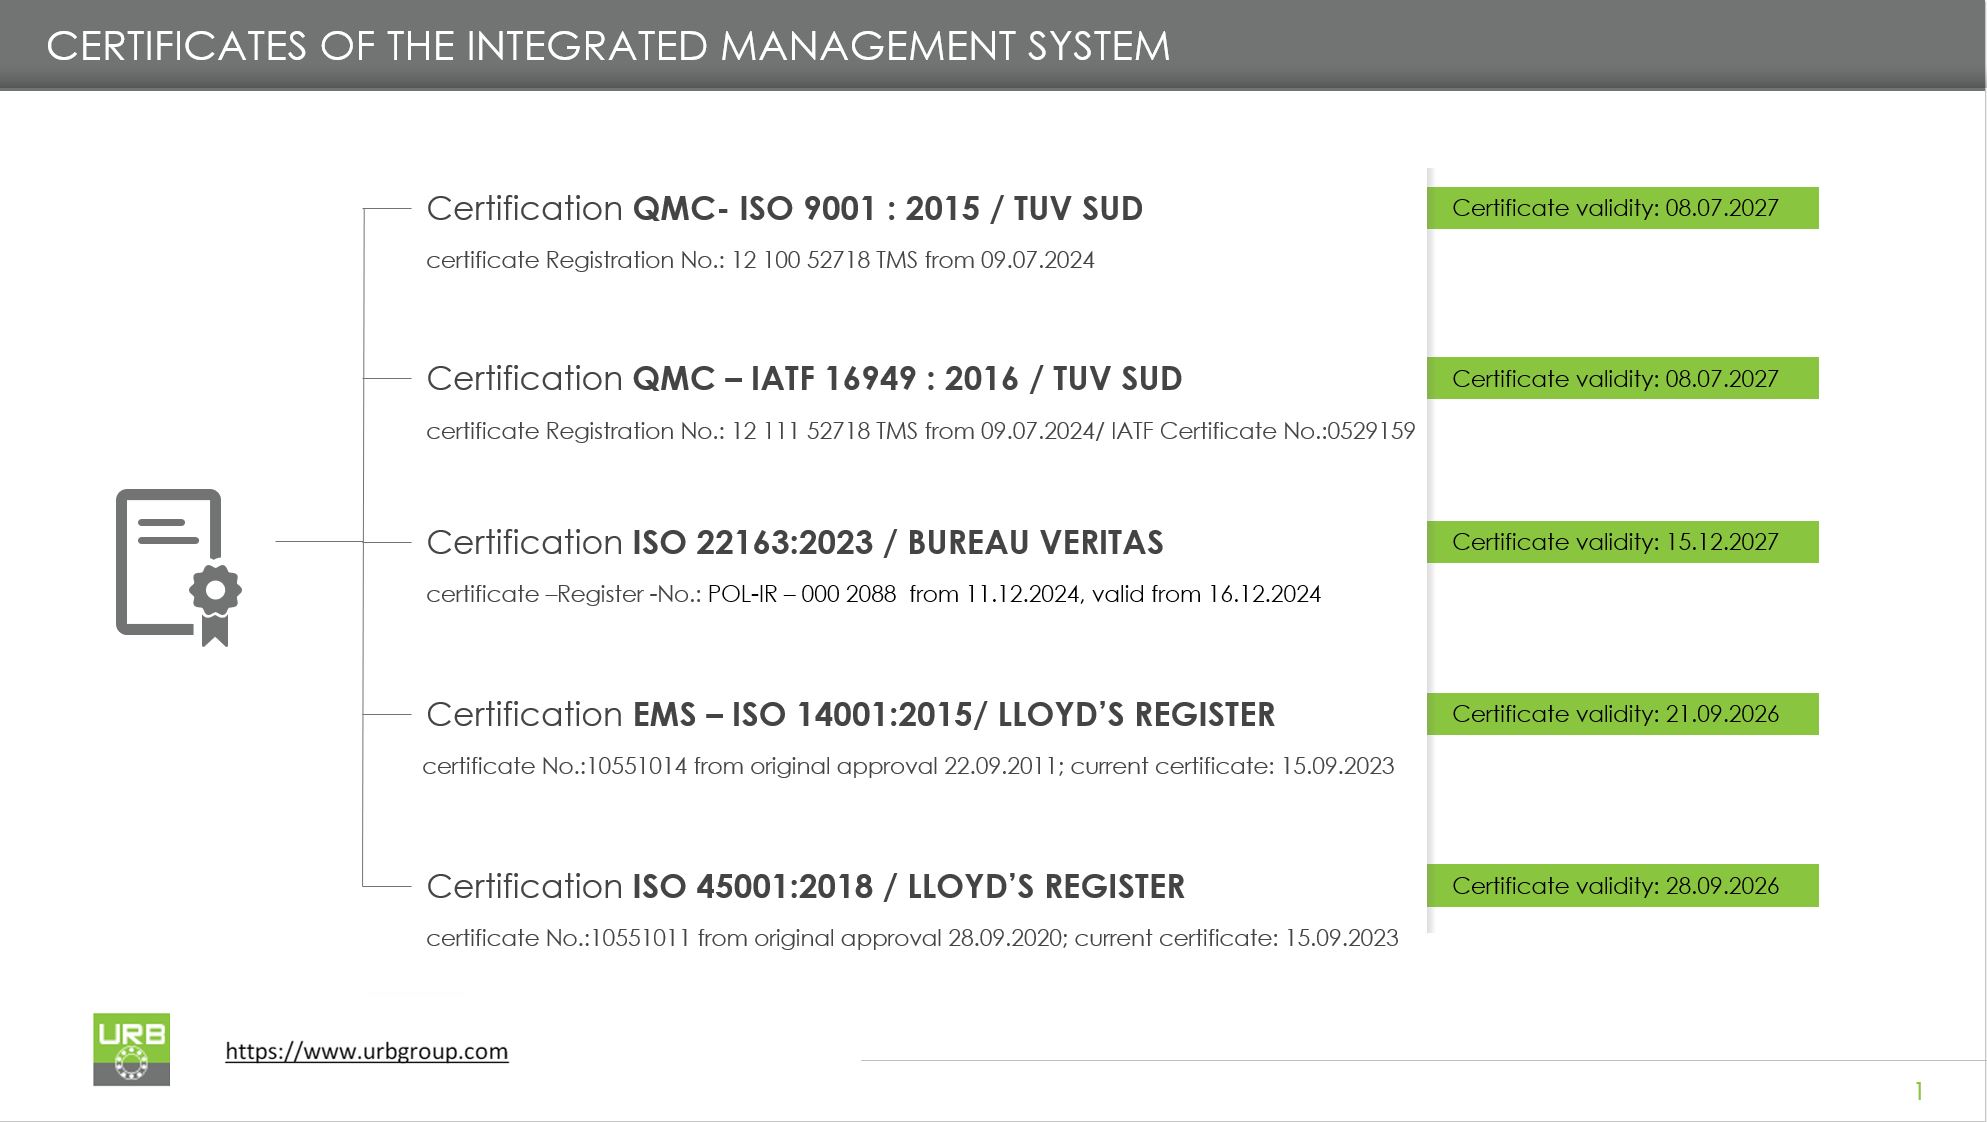
Task: Click the URB logo
Action: (131, 1049)
